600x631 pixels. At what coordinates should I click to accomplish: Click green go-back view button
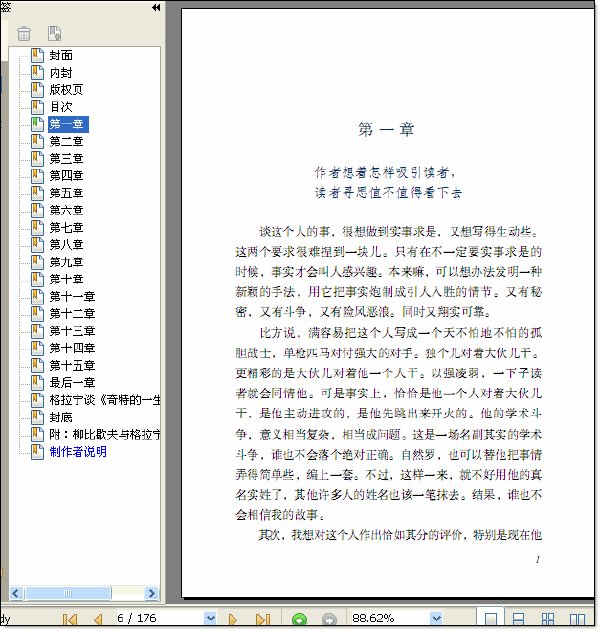[299, 619]
